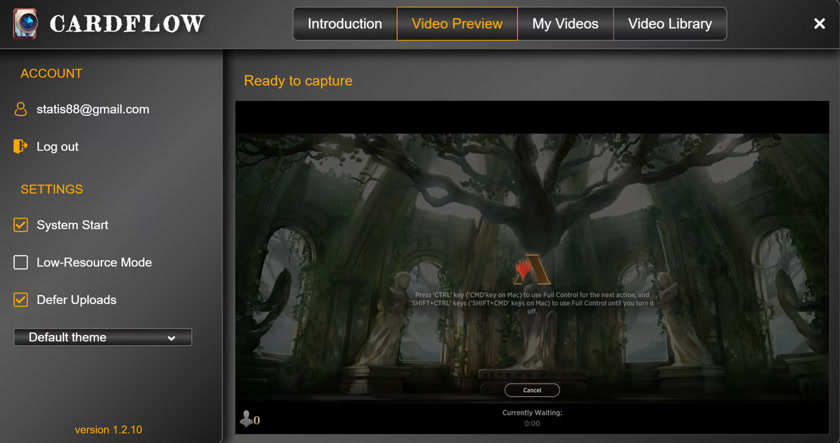Select the Video Preview tab

457,24
